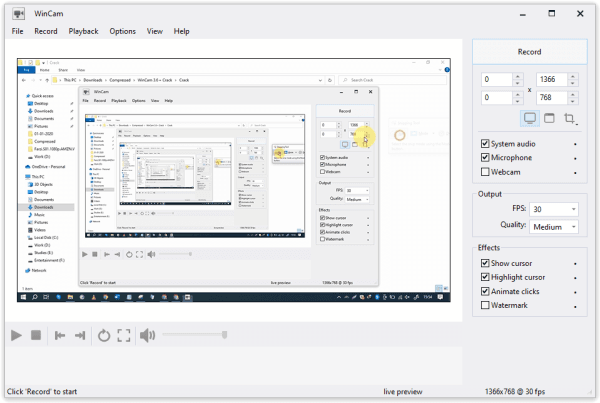The height and width of the screenshot is (403, 600).
Task: Click the height field containing 768
Action: tap(552, 98)
